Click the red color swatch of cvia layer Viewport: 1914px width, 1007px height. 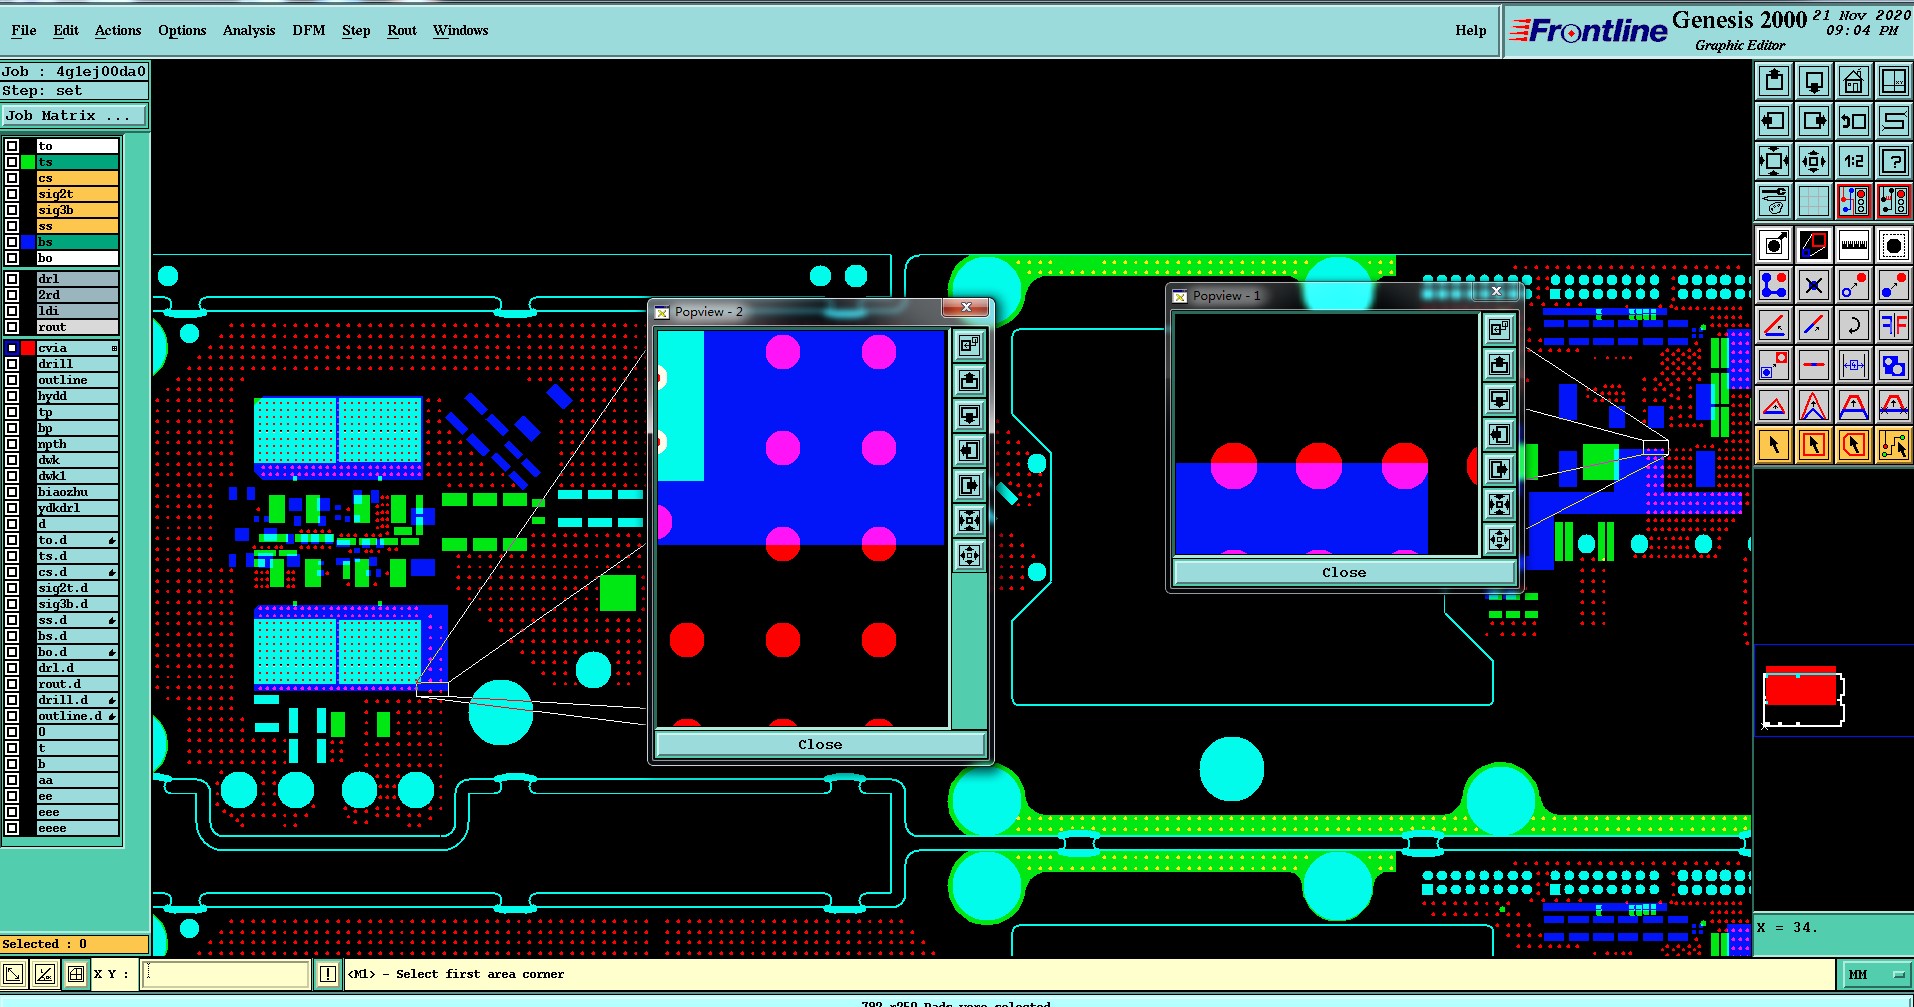28,348
